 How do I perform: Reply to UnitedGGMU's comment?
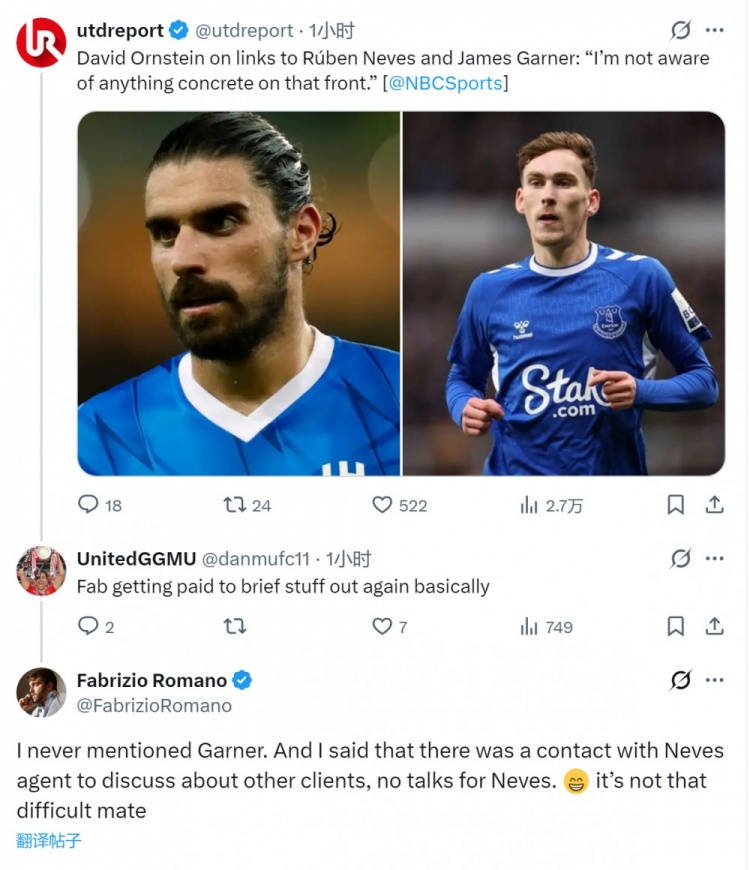click(x=89, y=626)
